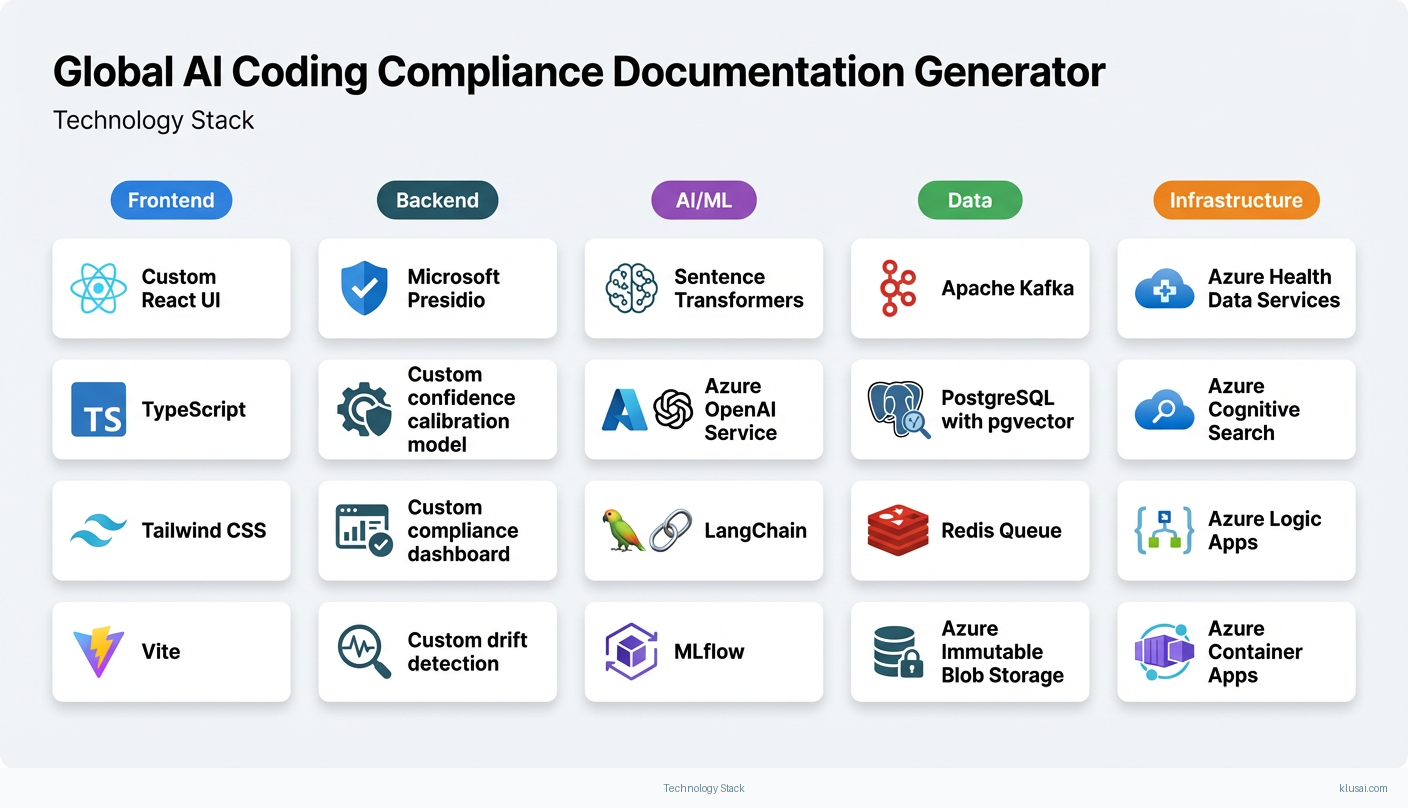Select the React atom icon on Custom React UI
This screenshot has width=1408, height=808.
[x=97, y=288]
